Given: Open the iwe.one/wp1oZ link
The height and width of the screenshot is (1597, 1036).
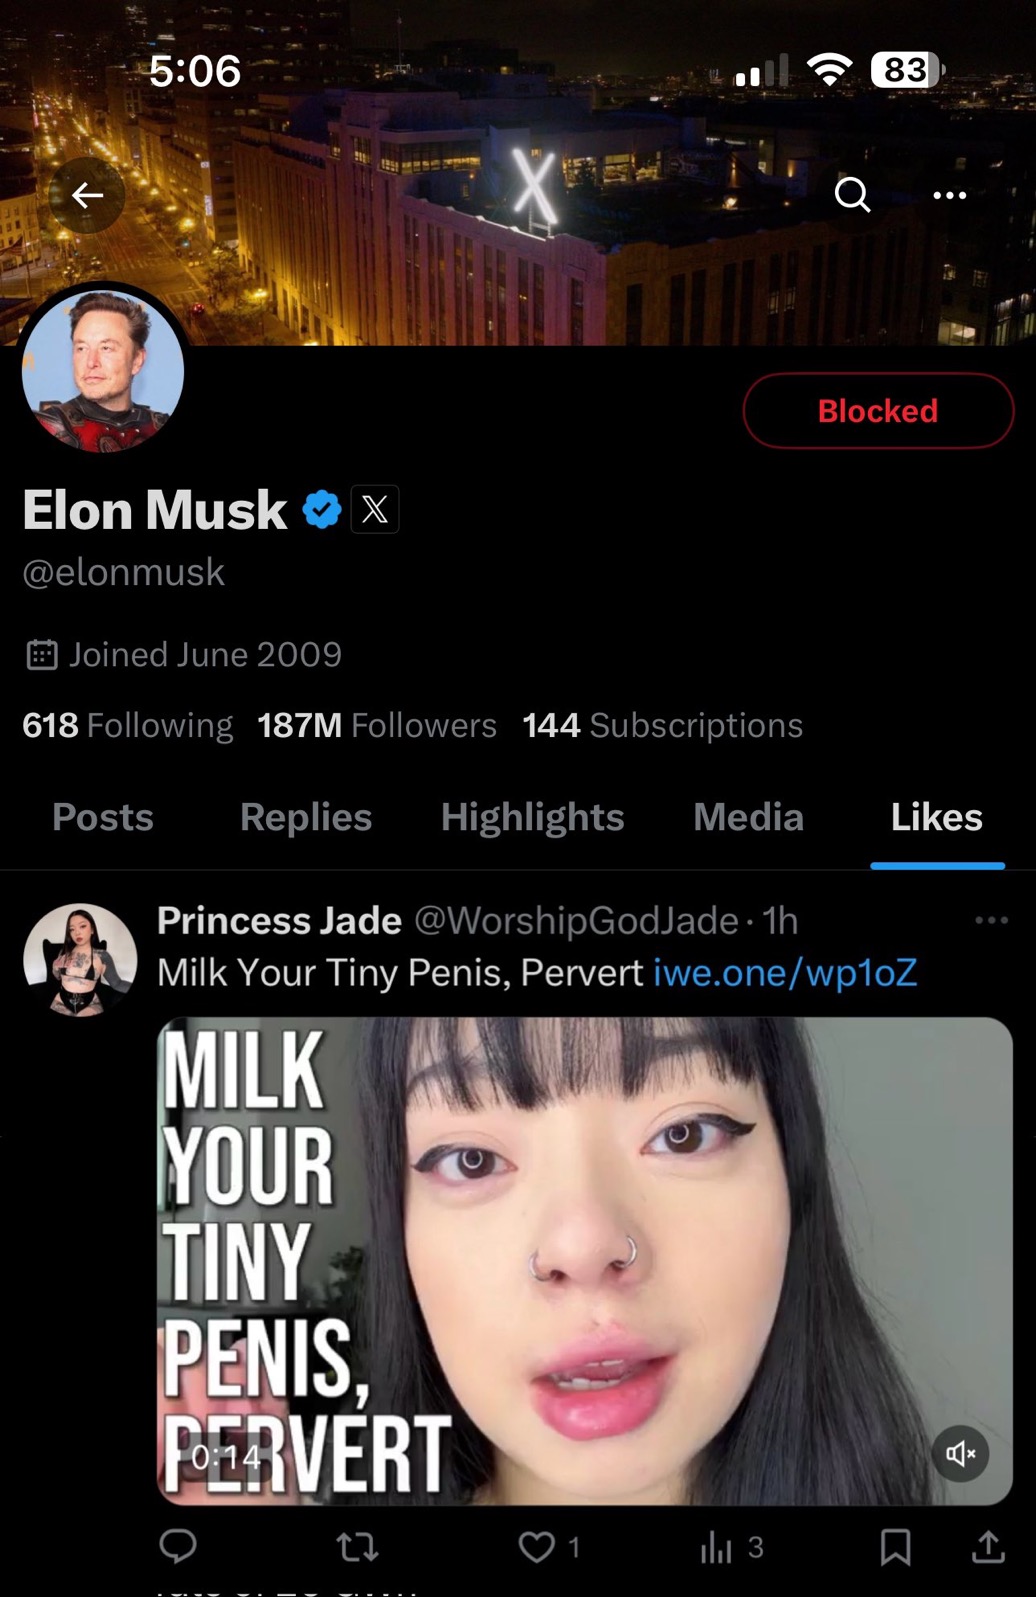Looking at the screenshot, I should [785, 972].
